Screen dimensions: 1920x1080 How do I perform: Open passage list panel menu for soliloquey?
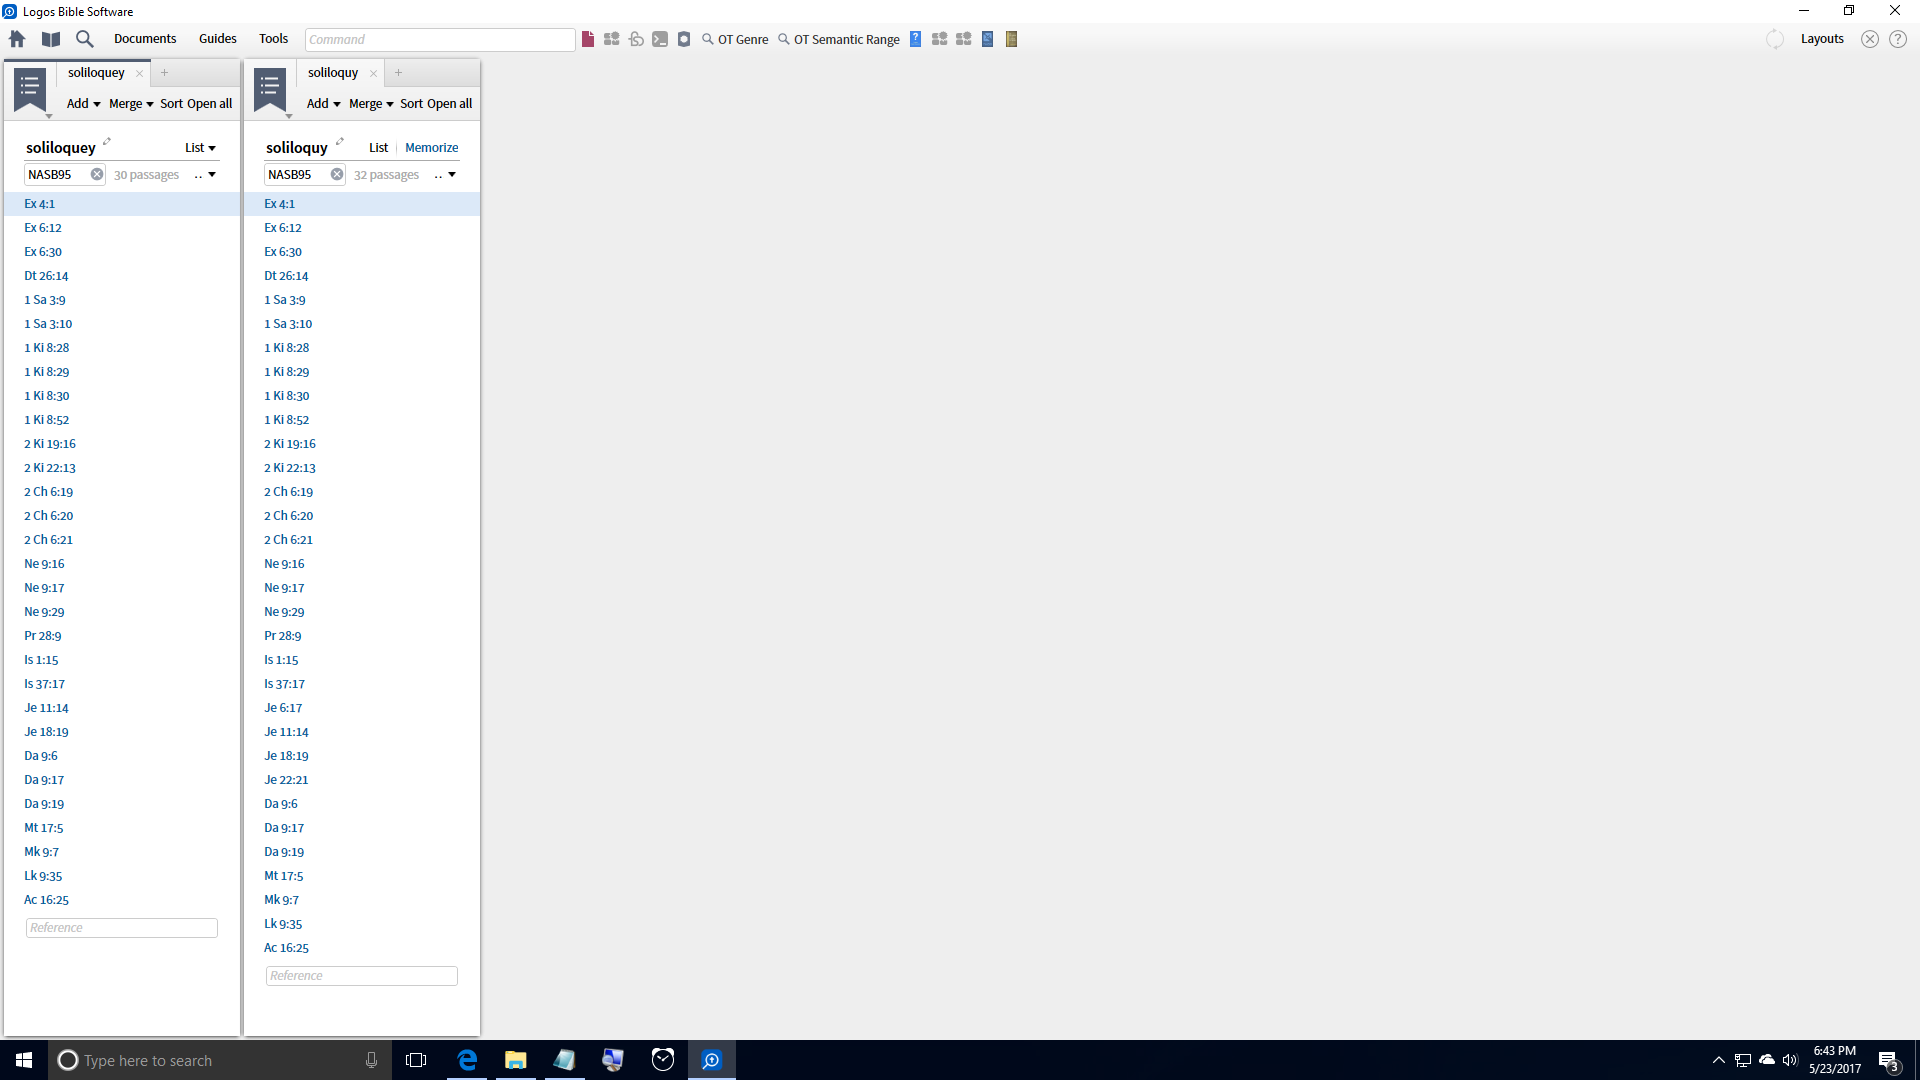point(31,91)
